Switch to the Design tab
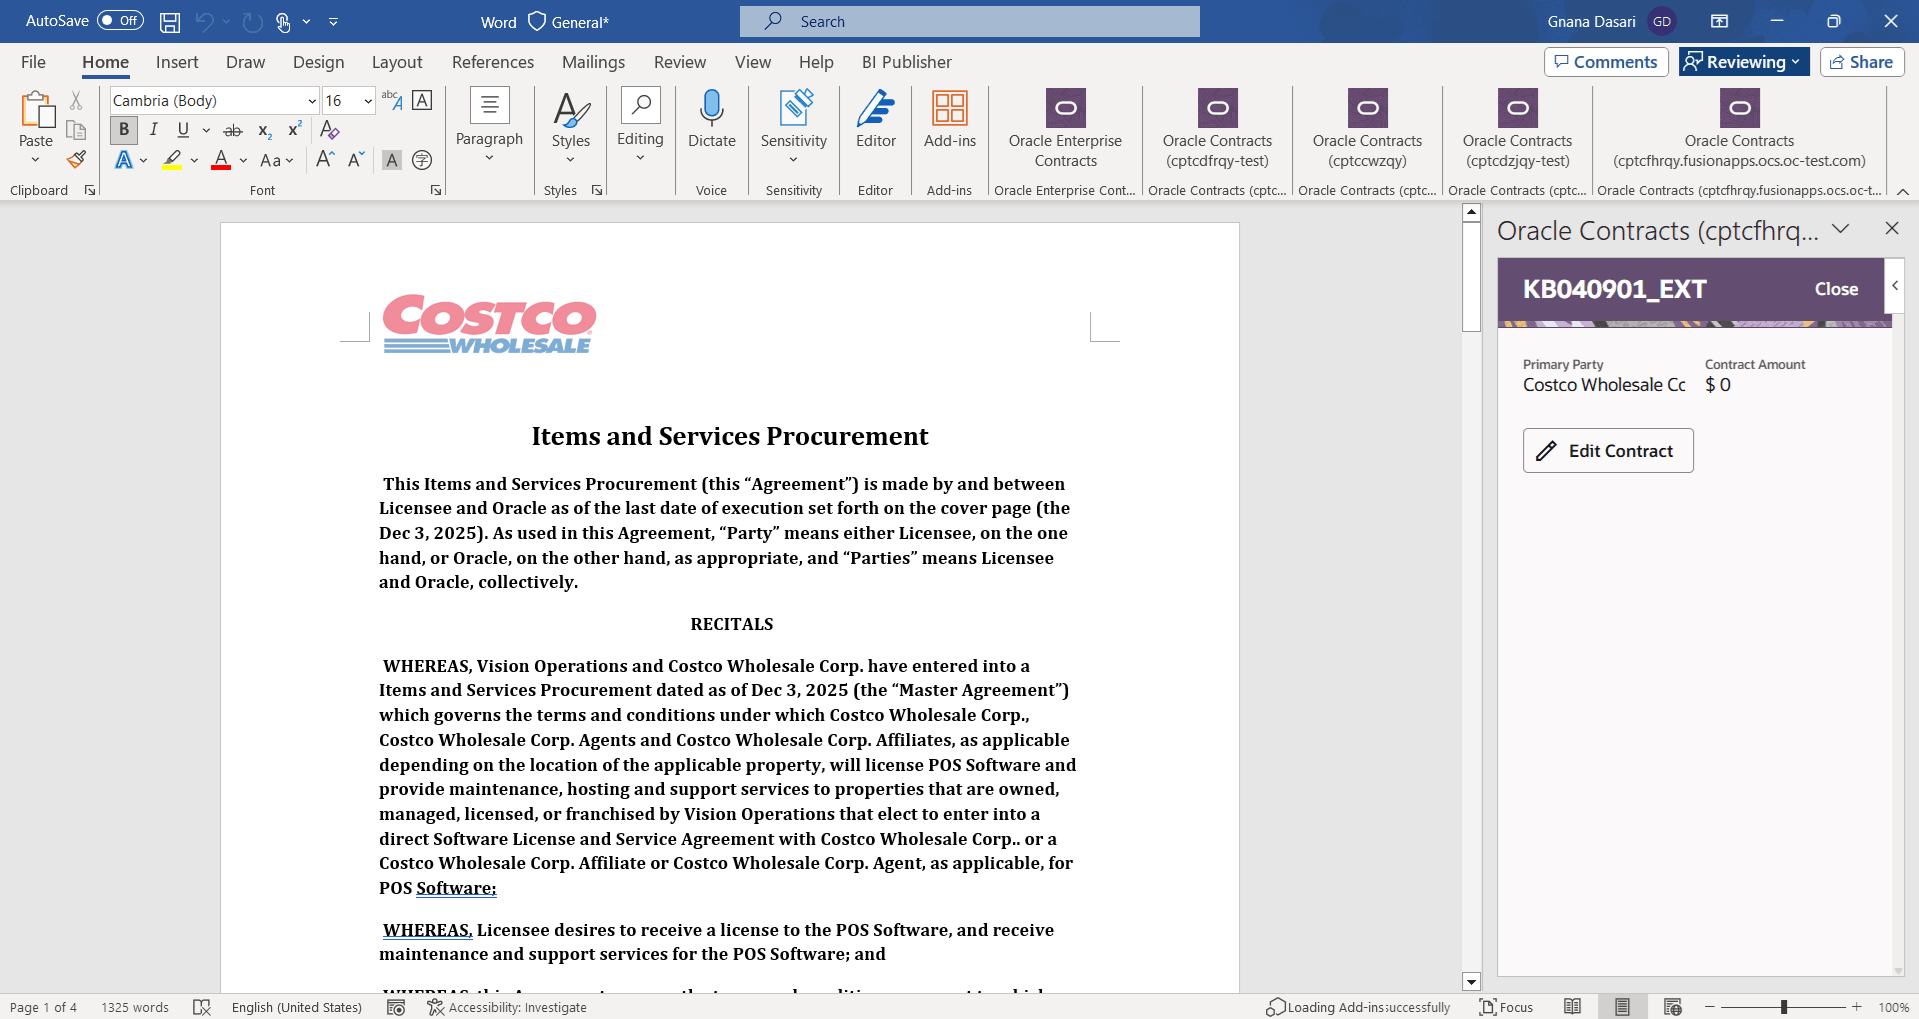The width and height of the screenshot is (1919, 1019). pos(318,62)
